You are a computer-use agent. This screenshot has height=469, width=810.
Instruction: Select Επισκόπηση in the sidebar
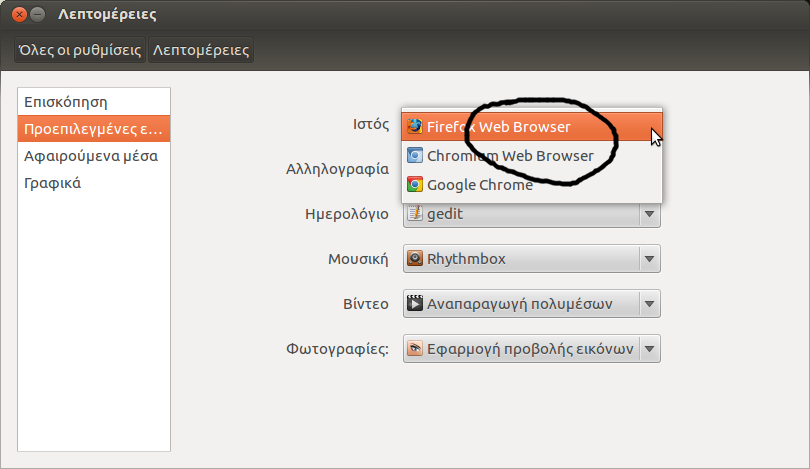pyautogui.click(x=94, y=102)
